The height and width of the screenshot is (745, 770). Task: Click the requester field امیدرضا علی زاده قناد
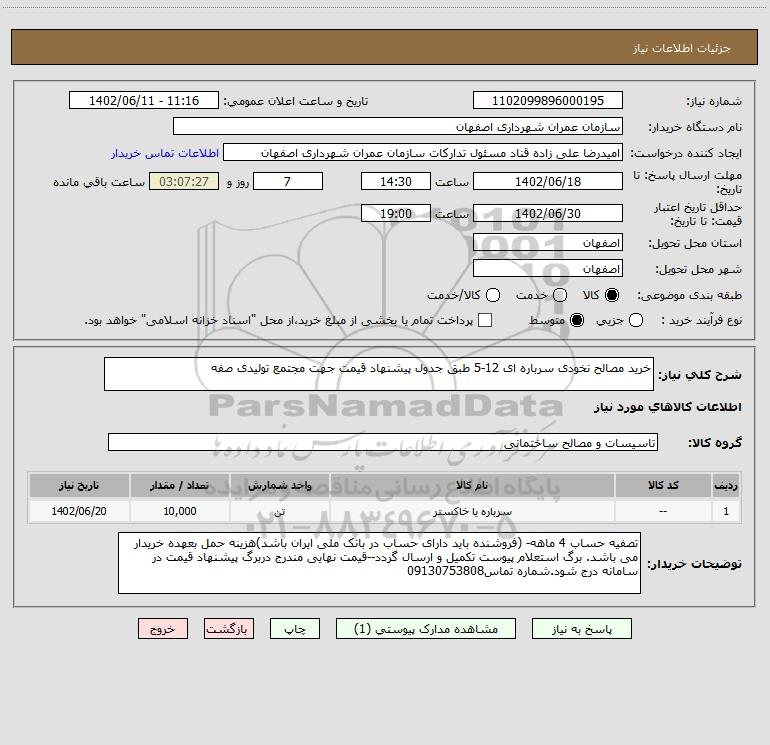pos(423,152)
